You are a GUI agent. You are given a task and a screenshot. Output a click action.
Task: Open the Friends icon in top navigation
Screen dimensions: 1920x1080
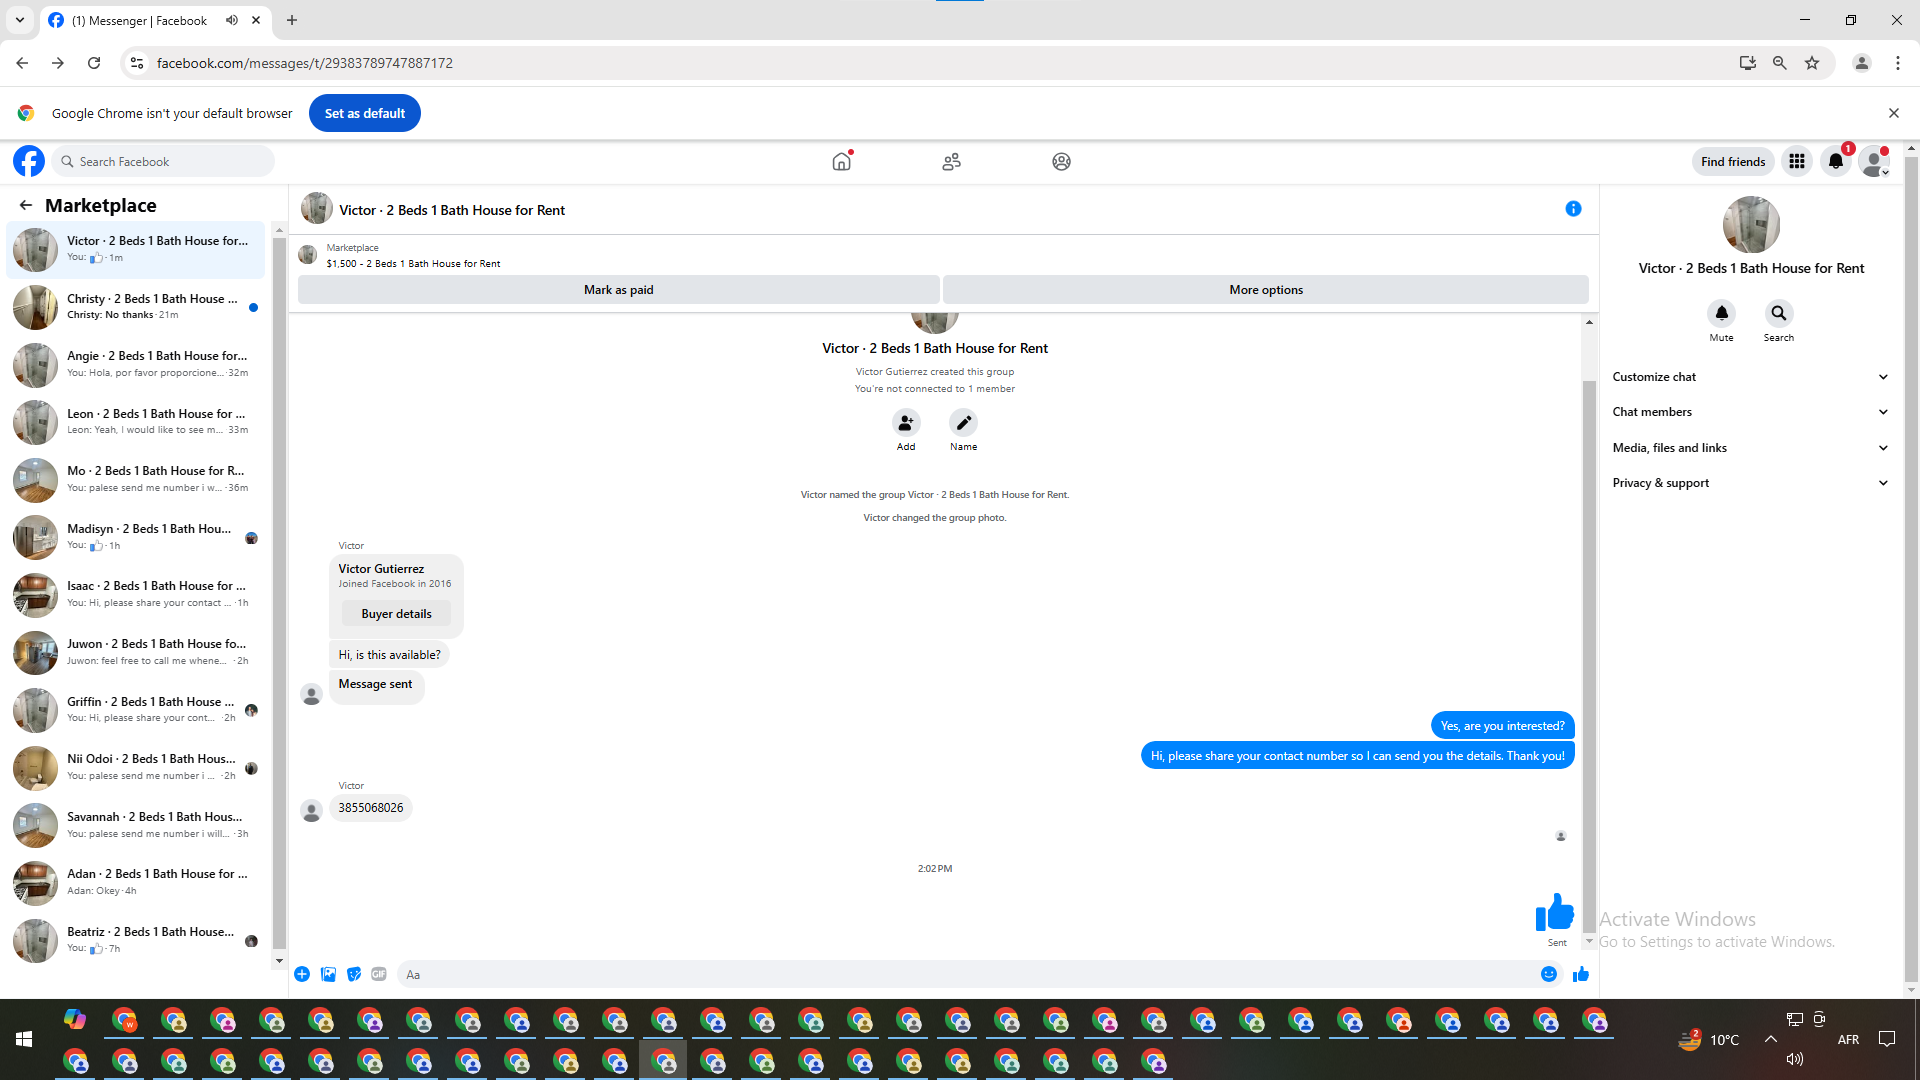click(951, 161)
